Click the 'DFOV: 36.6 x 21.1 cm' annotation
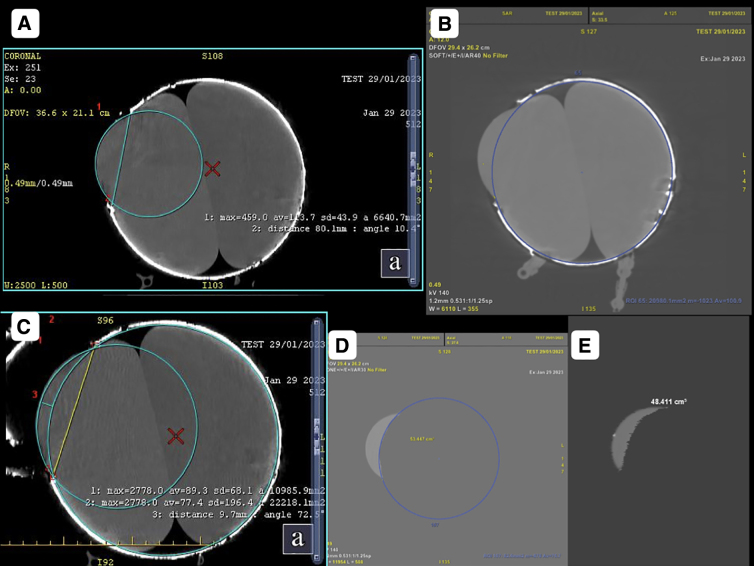The height and width of the screenshot is (566, 754). (x=57, y=113)
